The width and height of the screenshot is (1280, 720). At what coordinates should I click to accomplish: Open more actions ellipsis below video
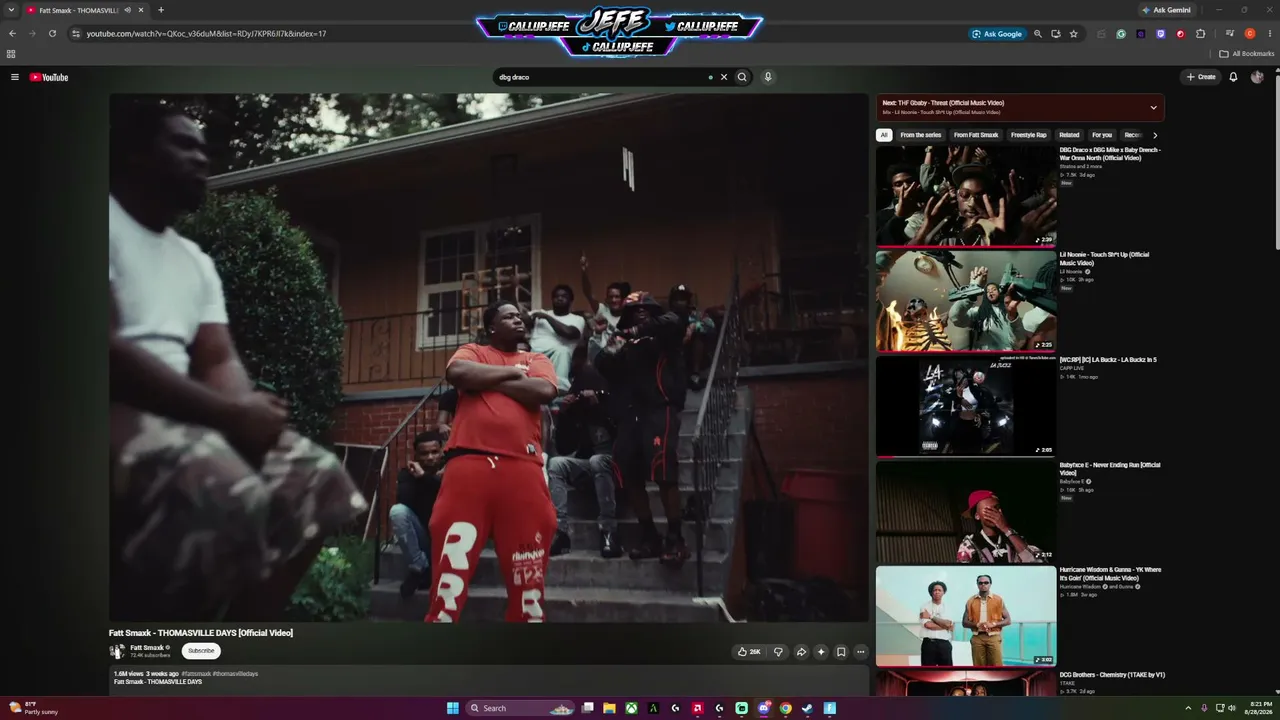pyautogui.click(x=861, y=652)
